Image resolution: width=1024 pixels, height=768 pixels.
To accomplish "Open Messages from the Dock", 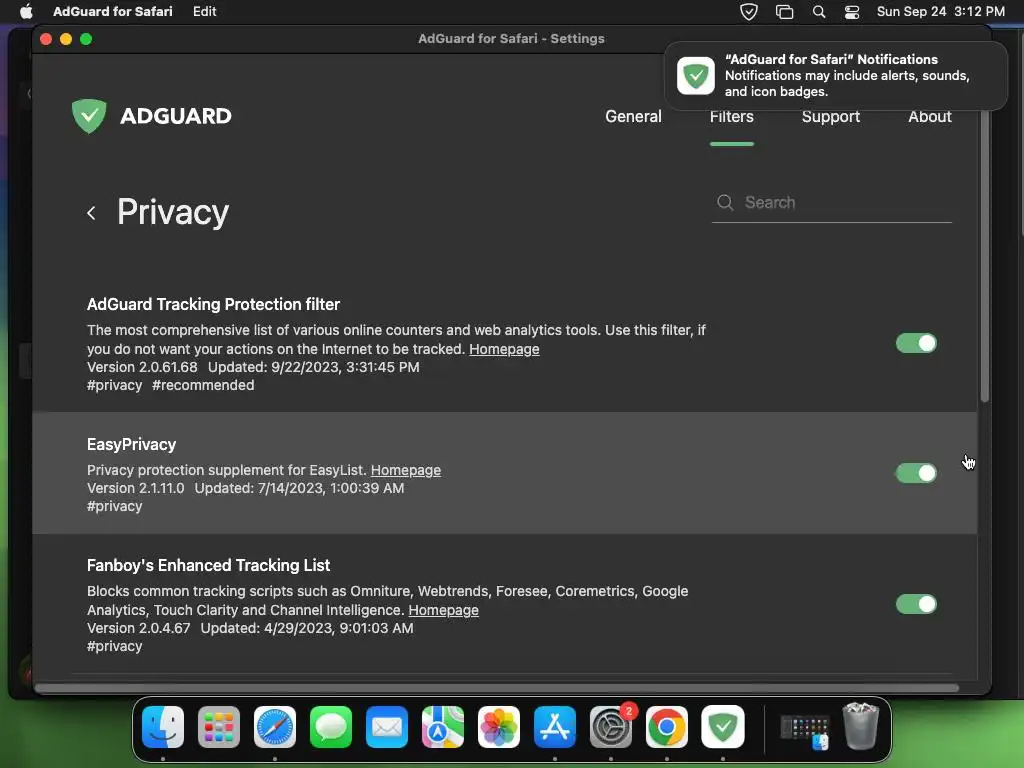I will [x=331, y=727].
